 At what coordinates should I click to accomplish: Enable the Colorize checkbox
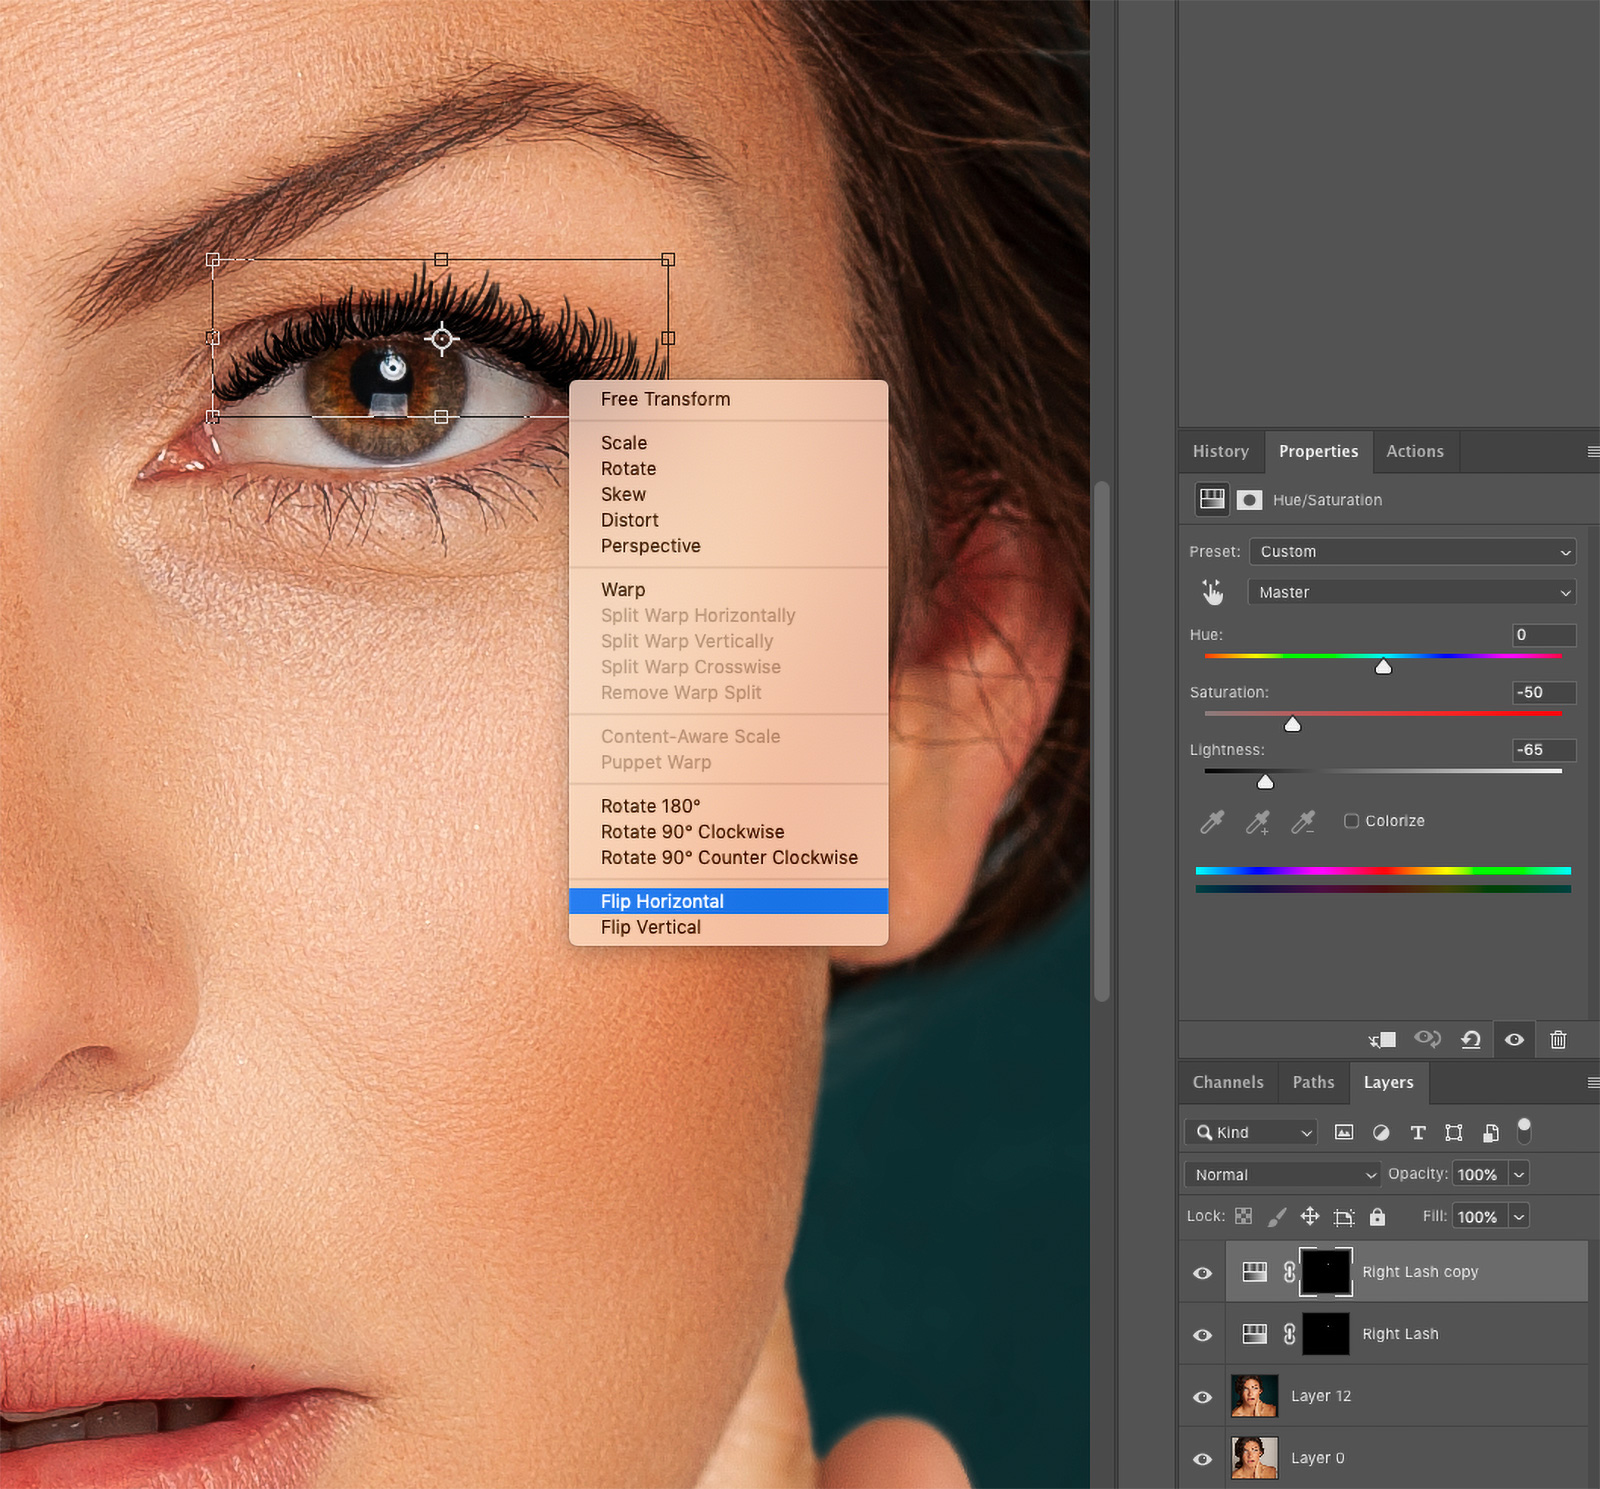point(1352,821)
